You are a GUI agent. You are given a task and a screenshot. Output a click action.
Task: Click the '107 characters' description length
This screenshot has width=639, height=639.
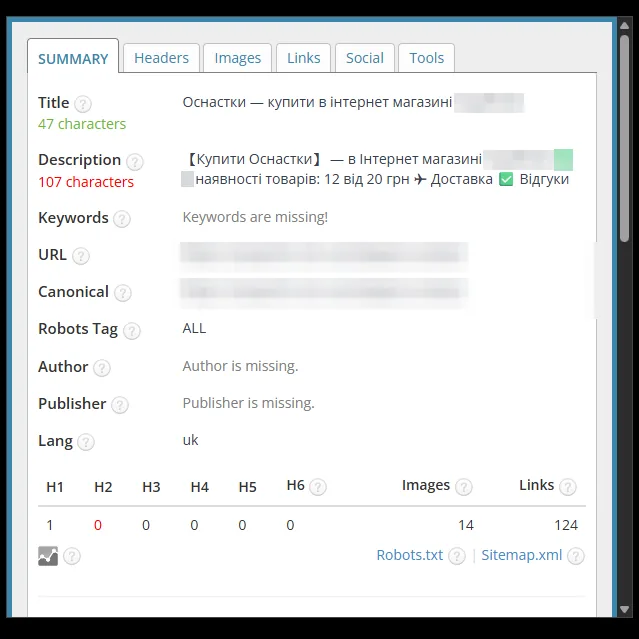click(x=86, y=182)
